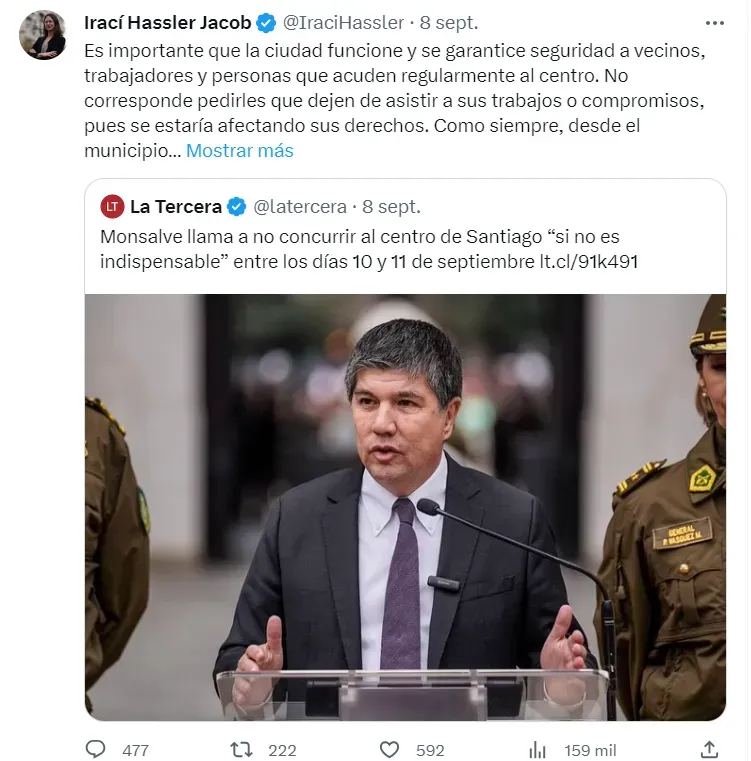The height and width of the screenshot is (761, 751).
Task: Click the reply speech bubble icon
Action: [x=95, y=749]
